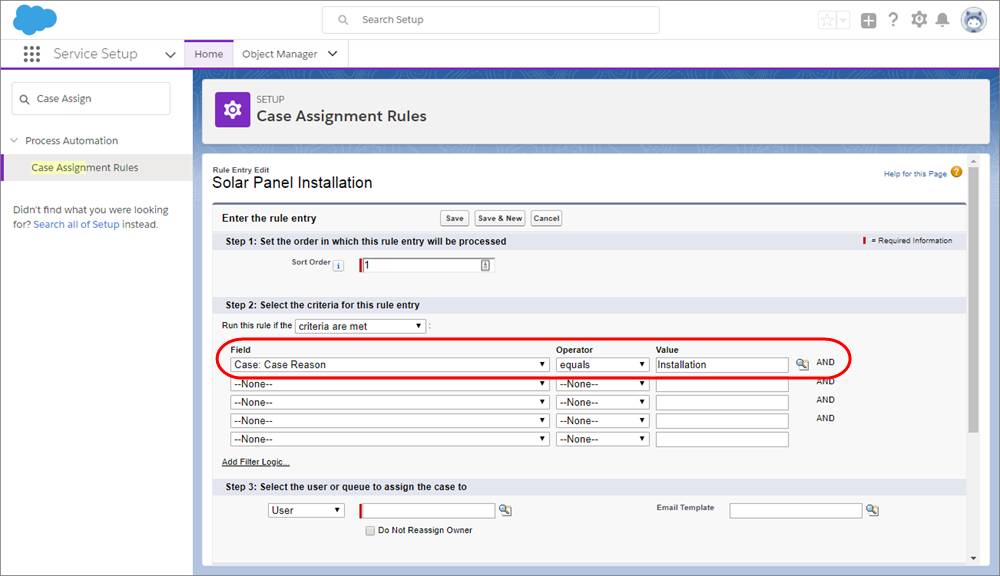1000x576 pixels.
Task: Click the required User name input field
Action: 428,510
